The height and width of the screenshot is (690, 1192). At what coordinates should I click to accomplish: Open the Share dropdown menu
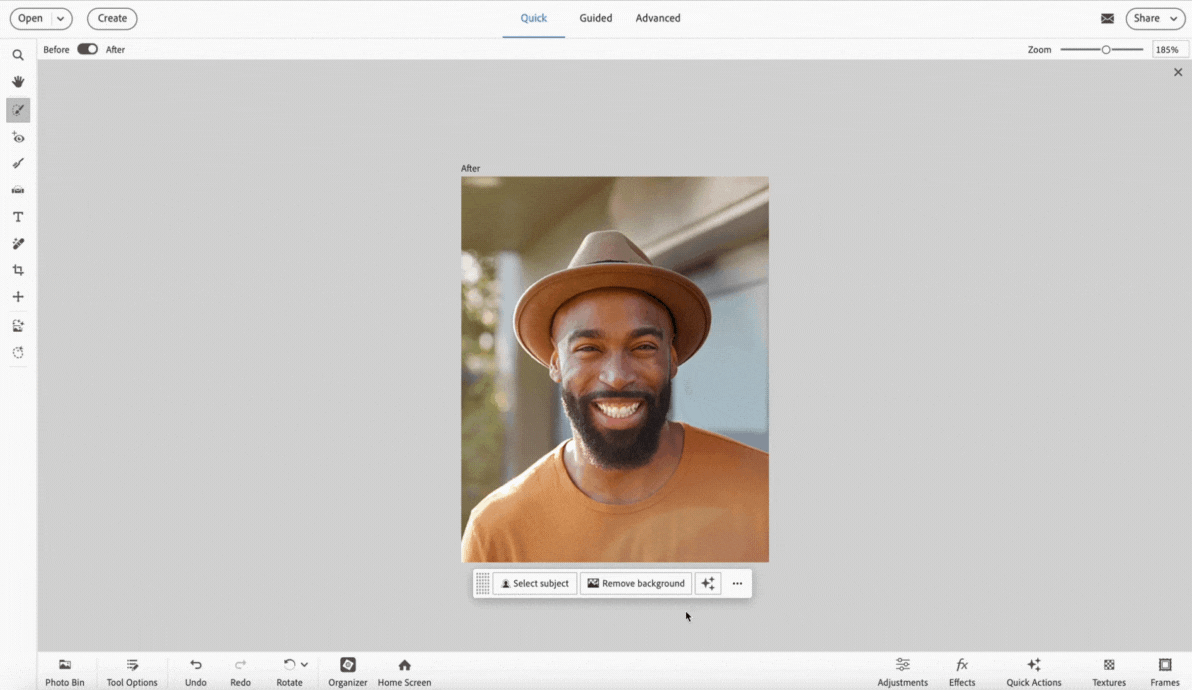click(1155, 18)
